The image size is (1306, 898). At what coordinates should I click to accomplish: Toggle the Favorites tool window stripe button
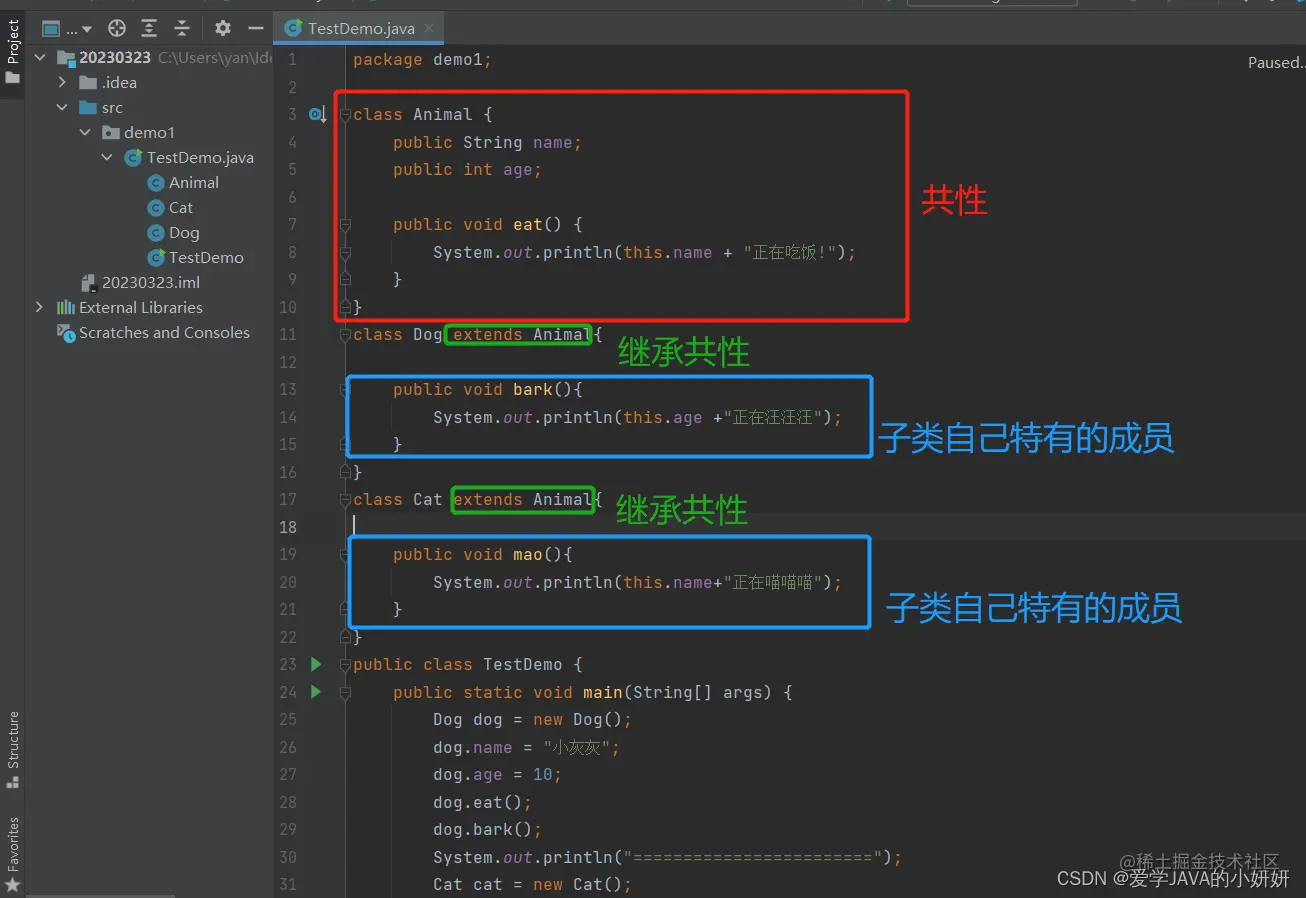tap(13, 855)
